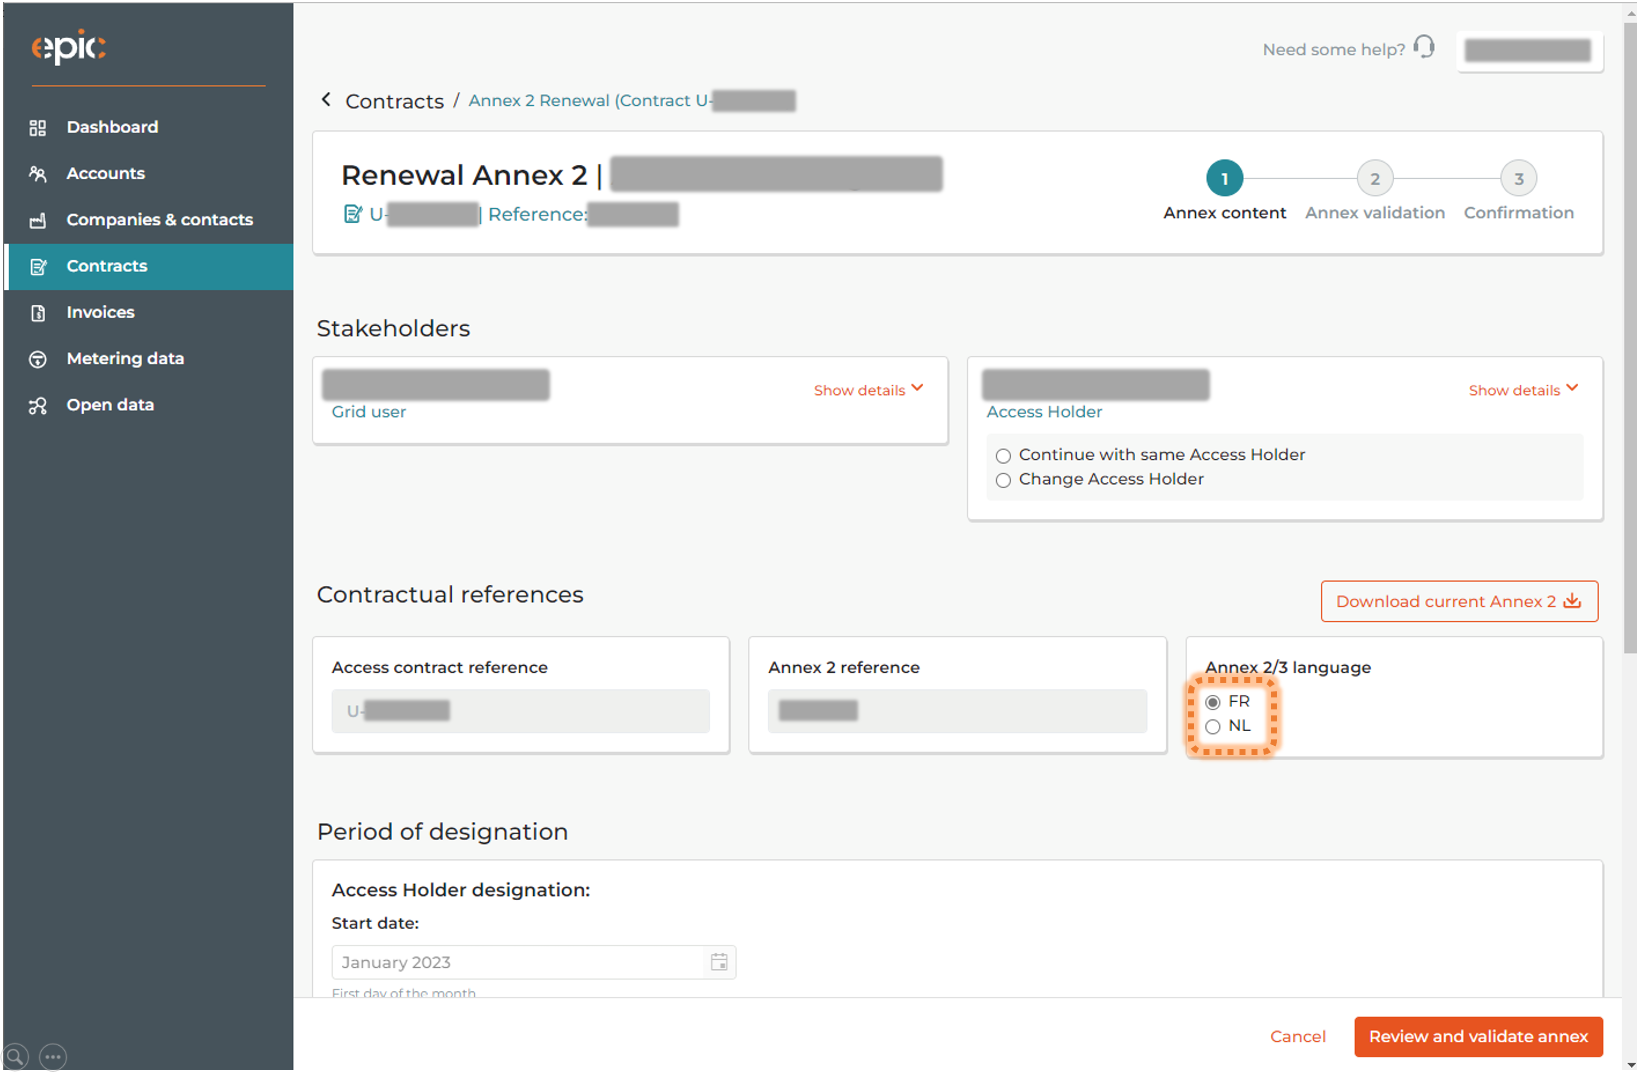Click the Open data share icon

pyautogui.click(x=38, y=406)
